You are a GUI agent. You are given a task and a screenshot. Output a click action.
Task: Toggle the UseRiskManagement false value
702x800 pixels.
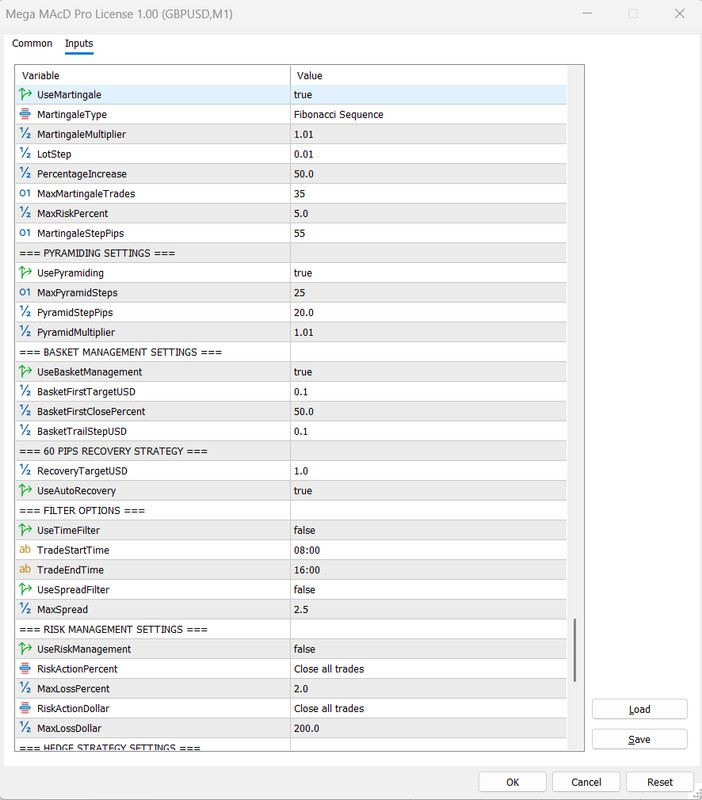coord(428,649)
